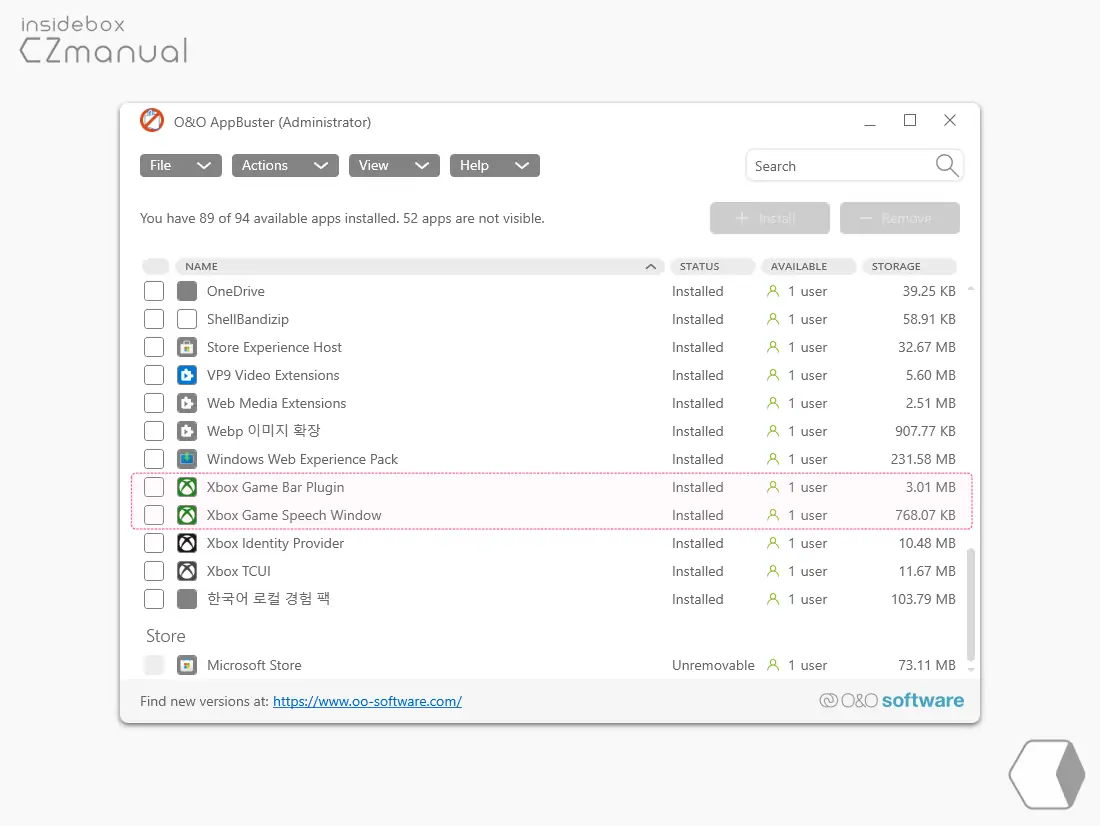The image size is (1100, 826).
Task: Click the Xbox Game Bar Plugin icon
Action: [x=187, y=487]
